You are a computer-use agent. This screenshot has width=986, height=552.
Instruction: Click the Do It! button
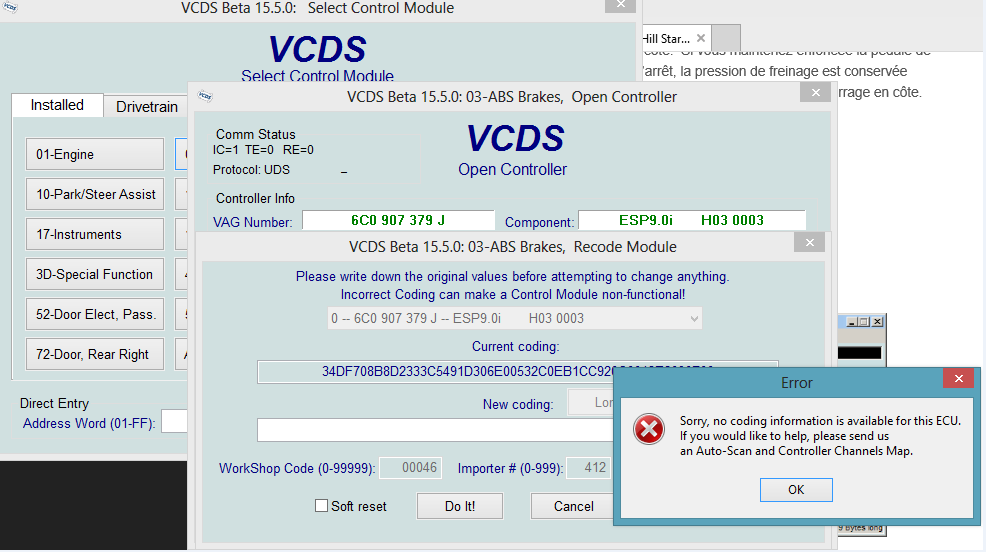click(460, 506)
